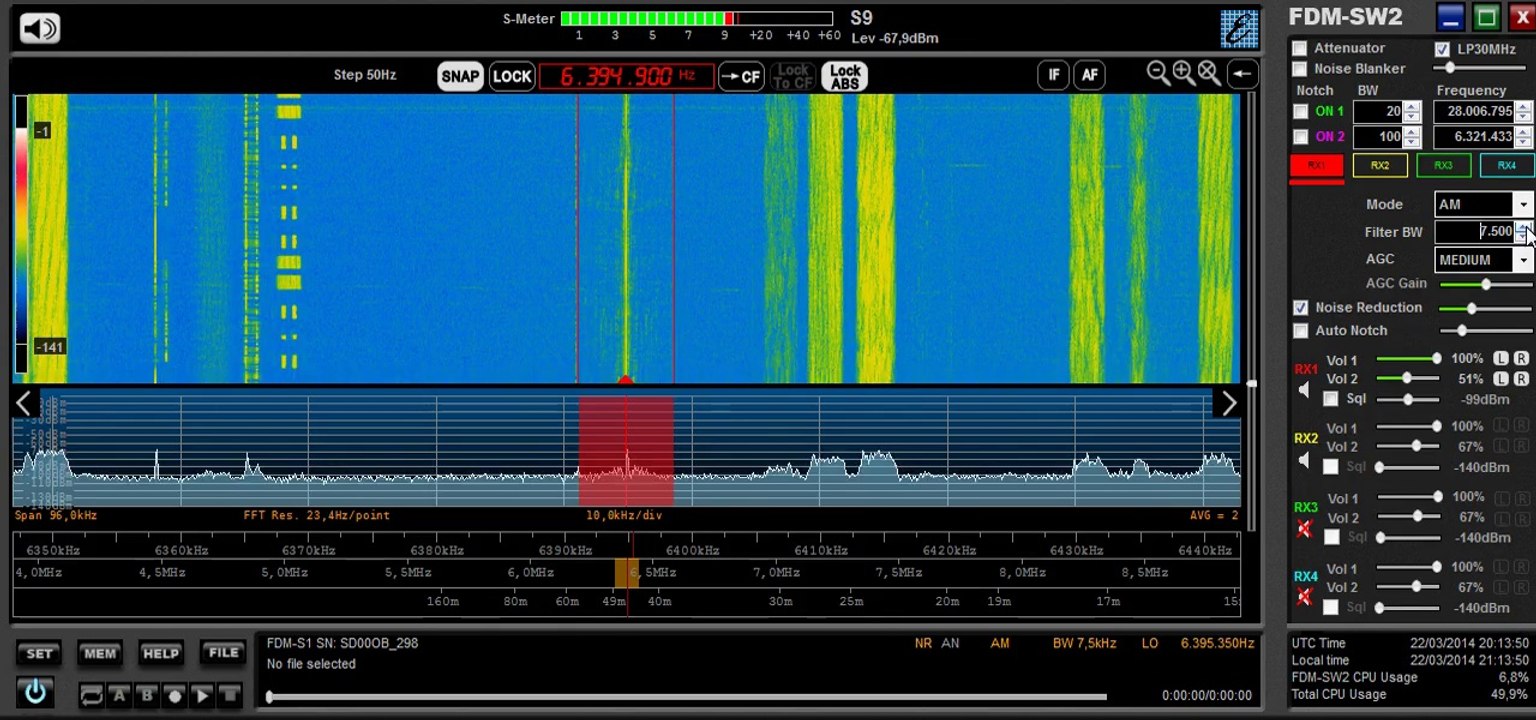The height and width of the screenshot is (720, 1536).
Task: Click the left arrow button beside zoom icons
Action: tap(1241, 74)
